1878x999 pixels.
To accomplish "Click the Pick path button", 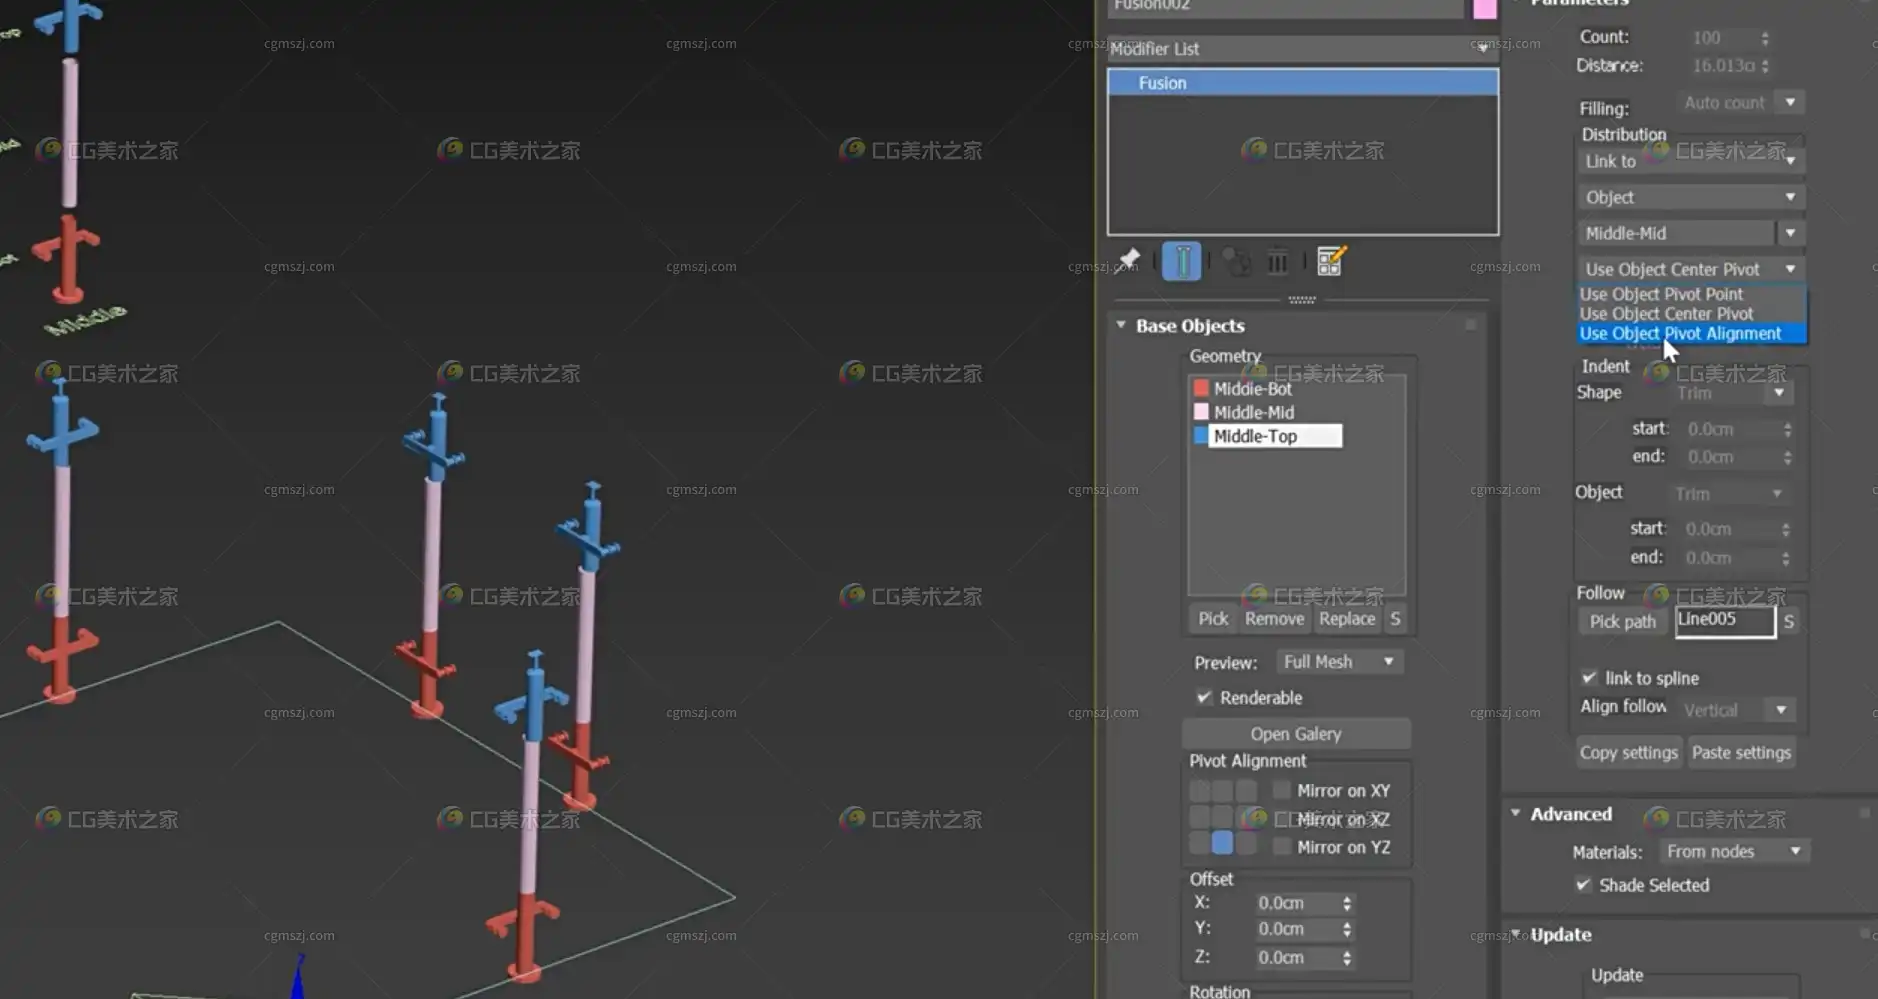I will 1623,622.
